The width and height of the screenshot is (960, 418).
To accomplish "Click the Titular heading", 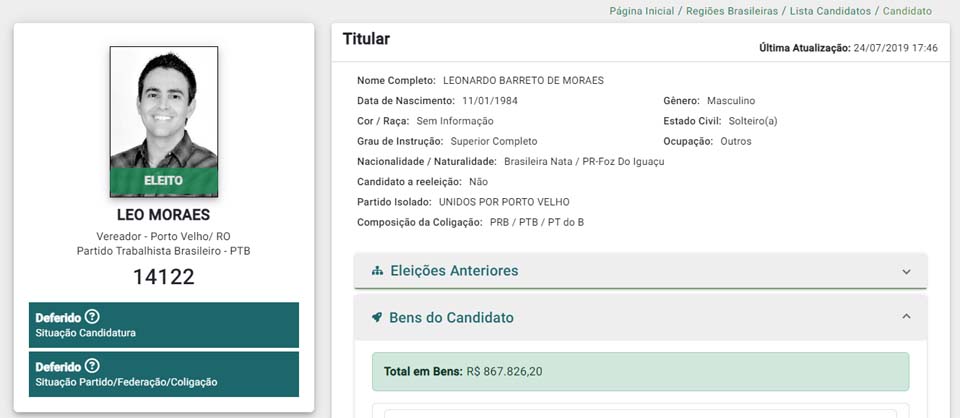I will (366, 39).
